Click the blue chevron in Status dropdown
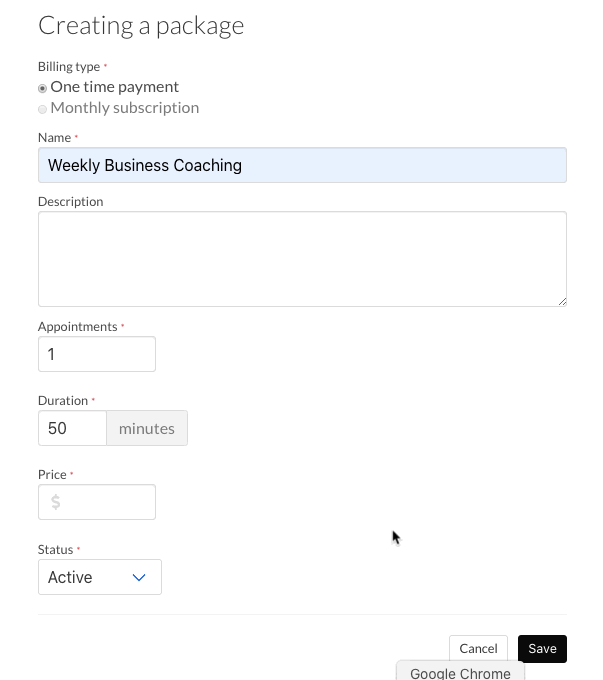The height and width of the screenshot is (680, 603). point(139,578)
